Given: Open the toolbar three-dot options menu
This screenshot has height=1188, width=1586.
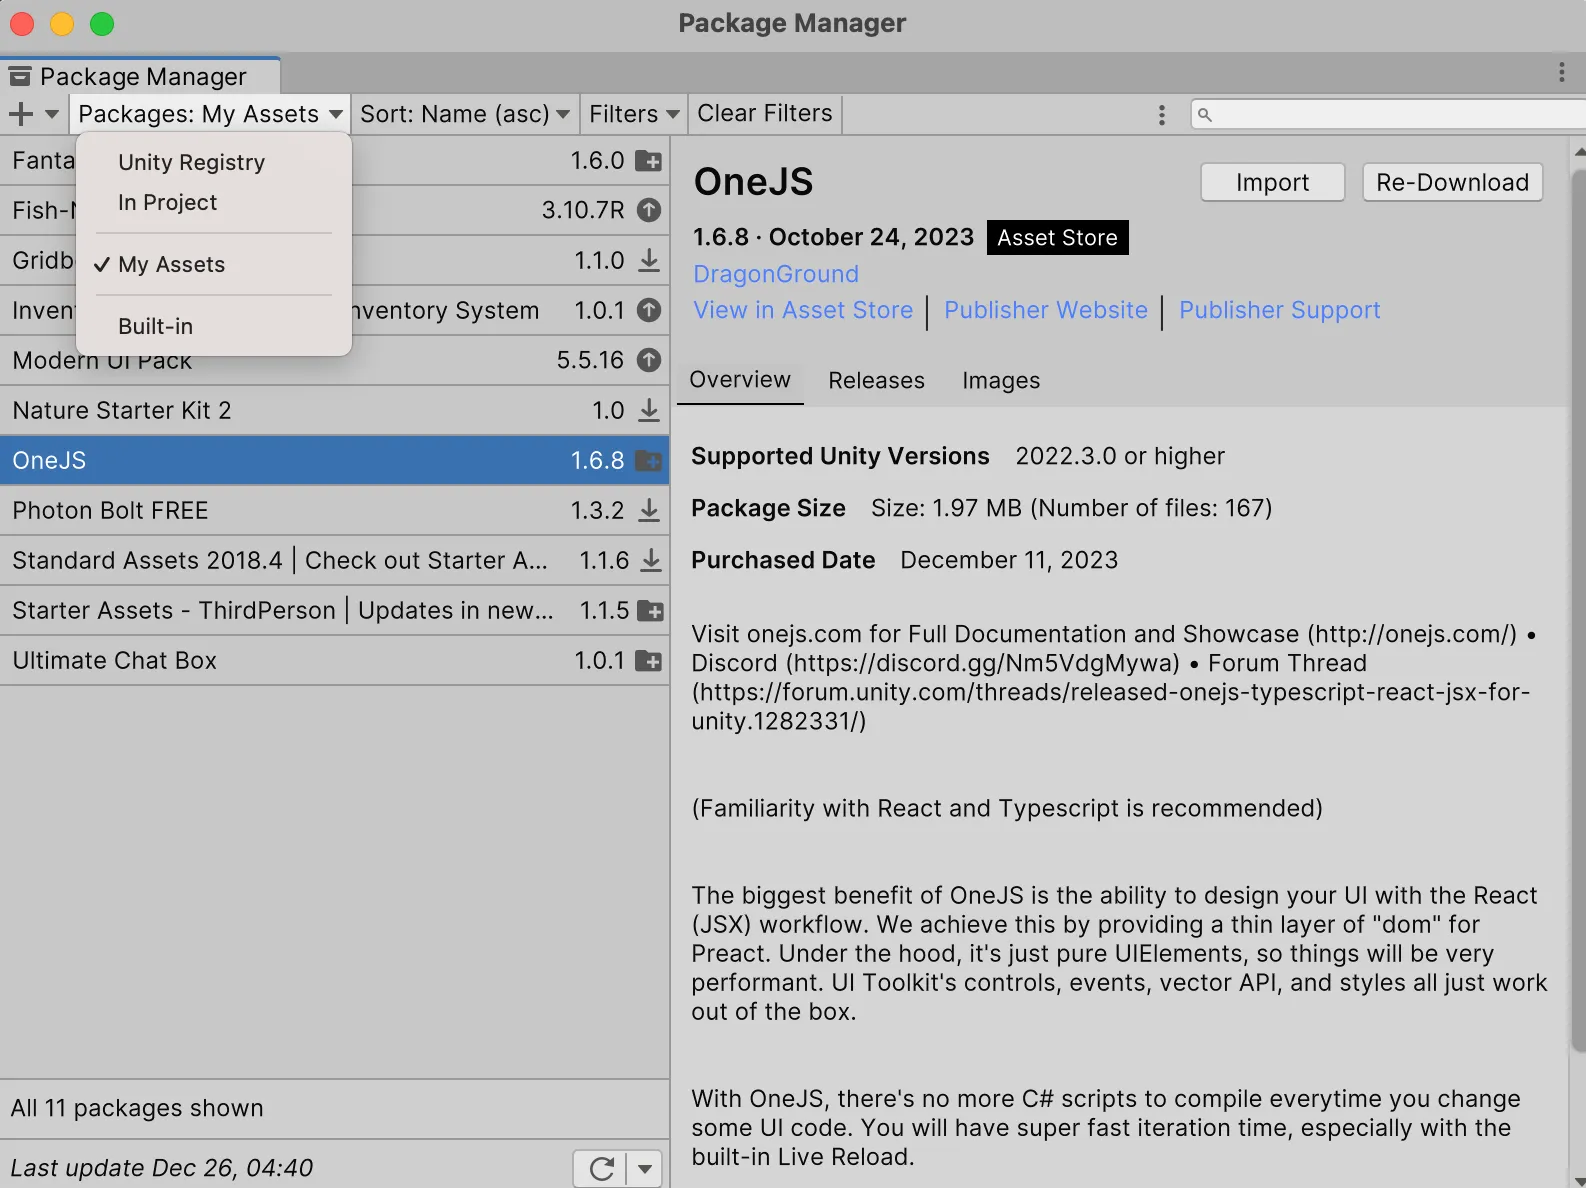Looking at the screenshot, I should 1161,115.
